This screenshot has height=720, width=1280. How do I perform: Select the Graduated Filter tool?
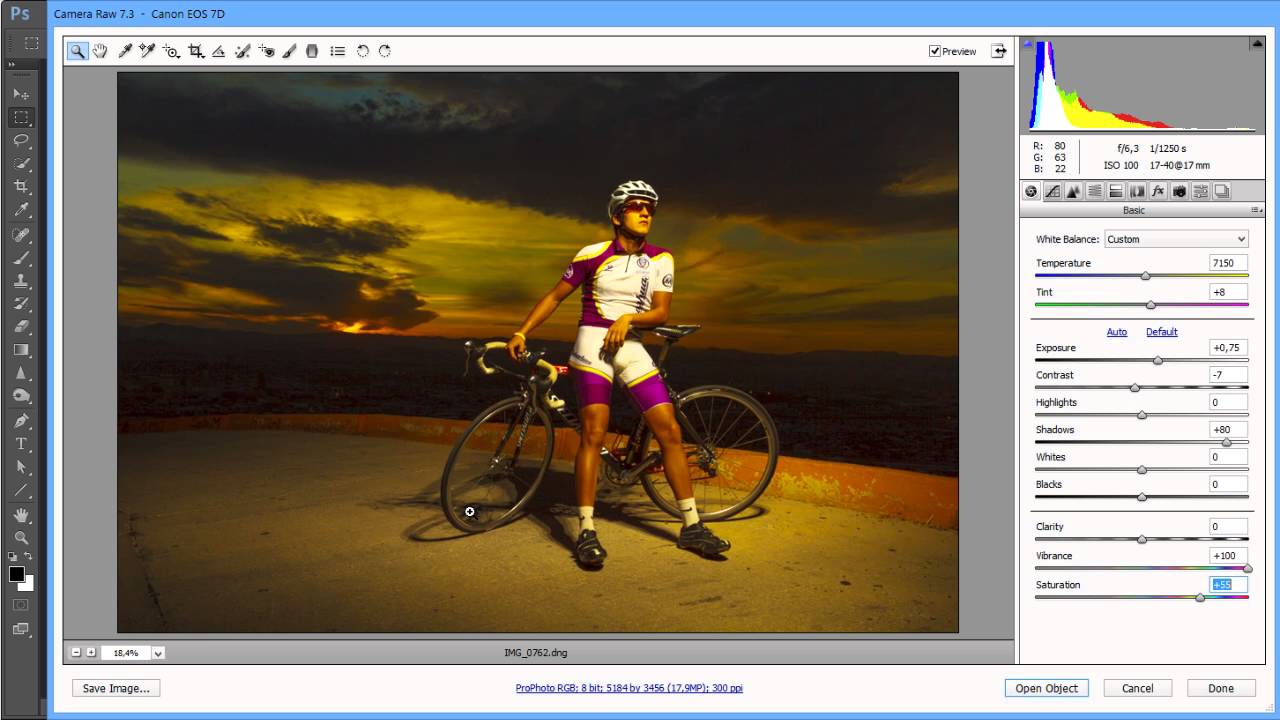pos(312,51)
